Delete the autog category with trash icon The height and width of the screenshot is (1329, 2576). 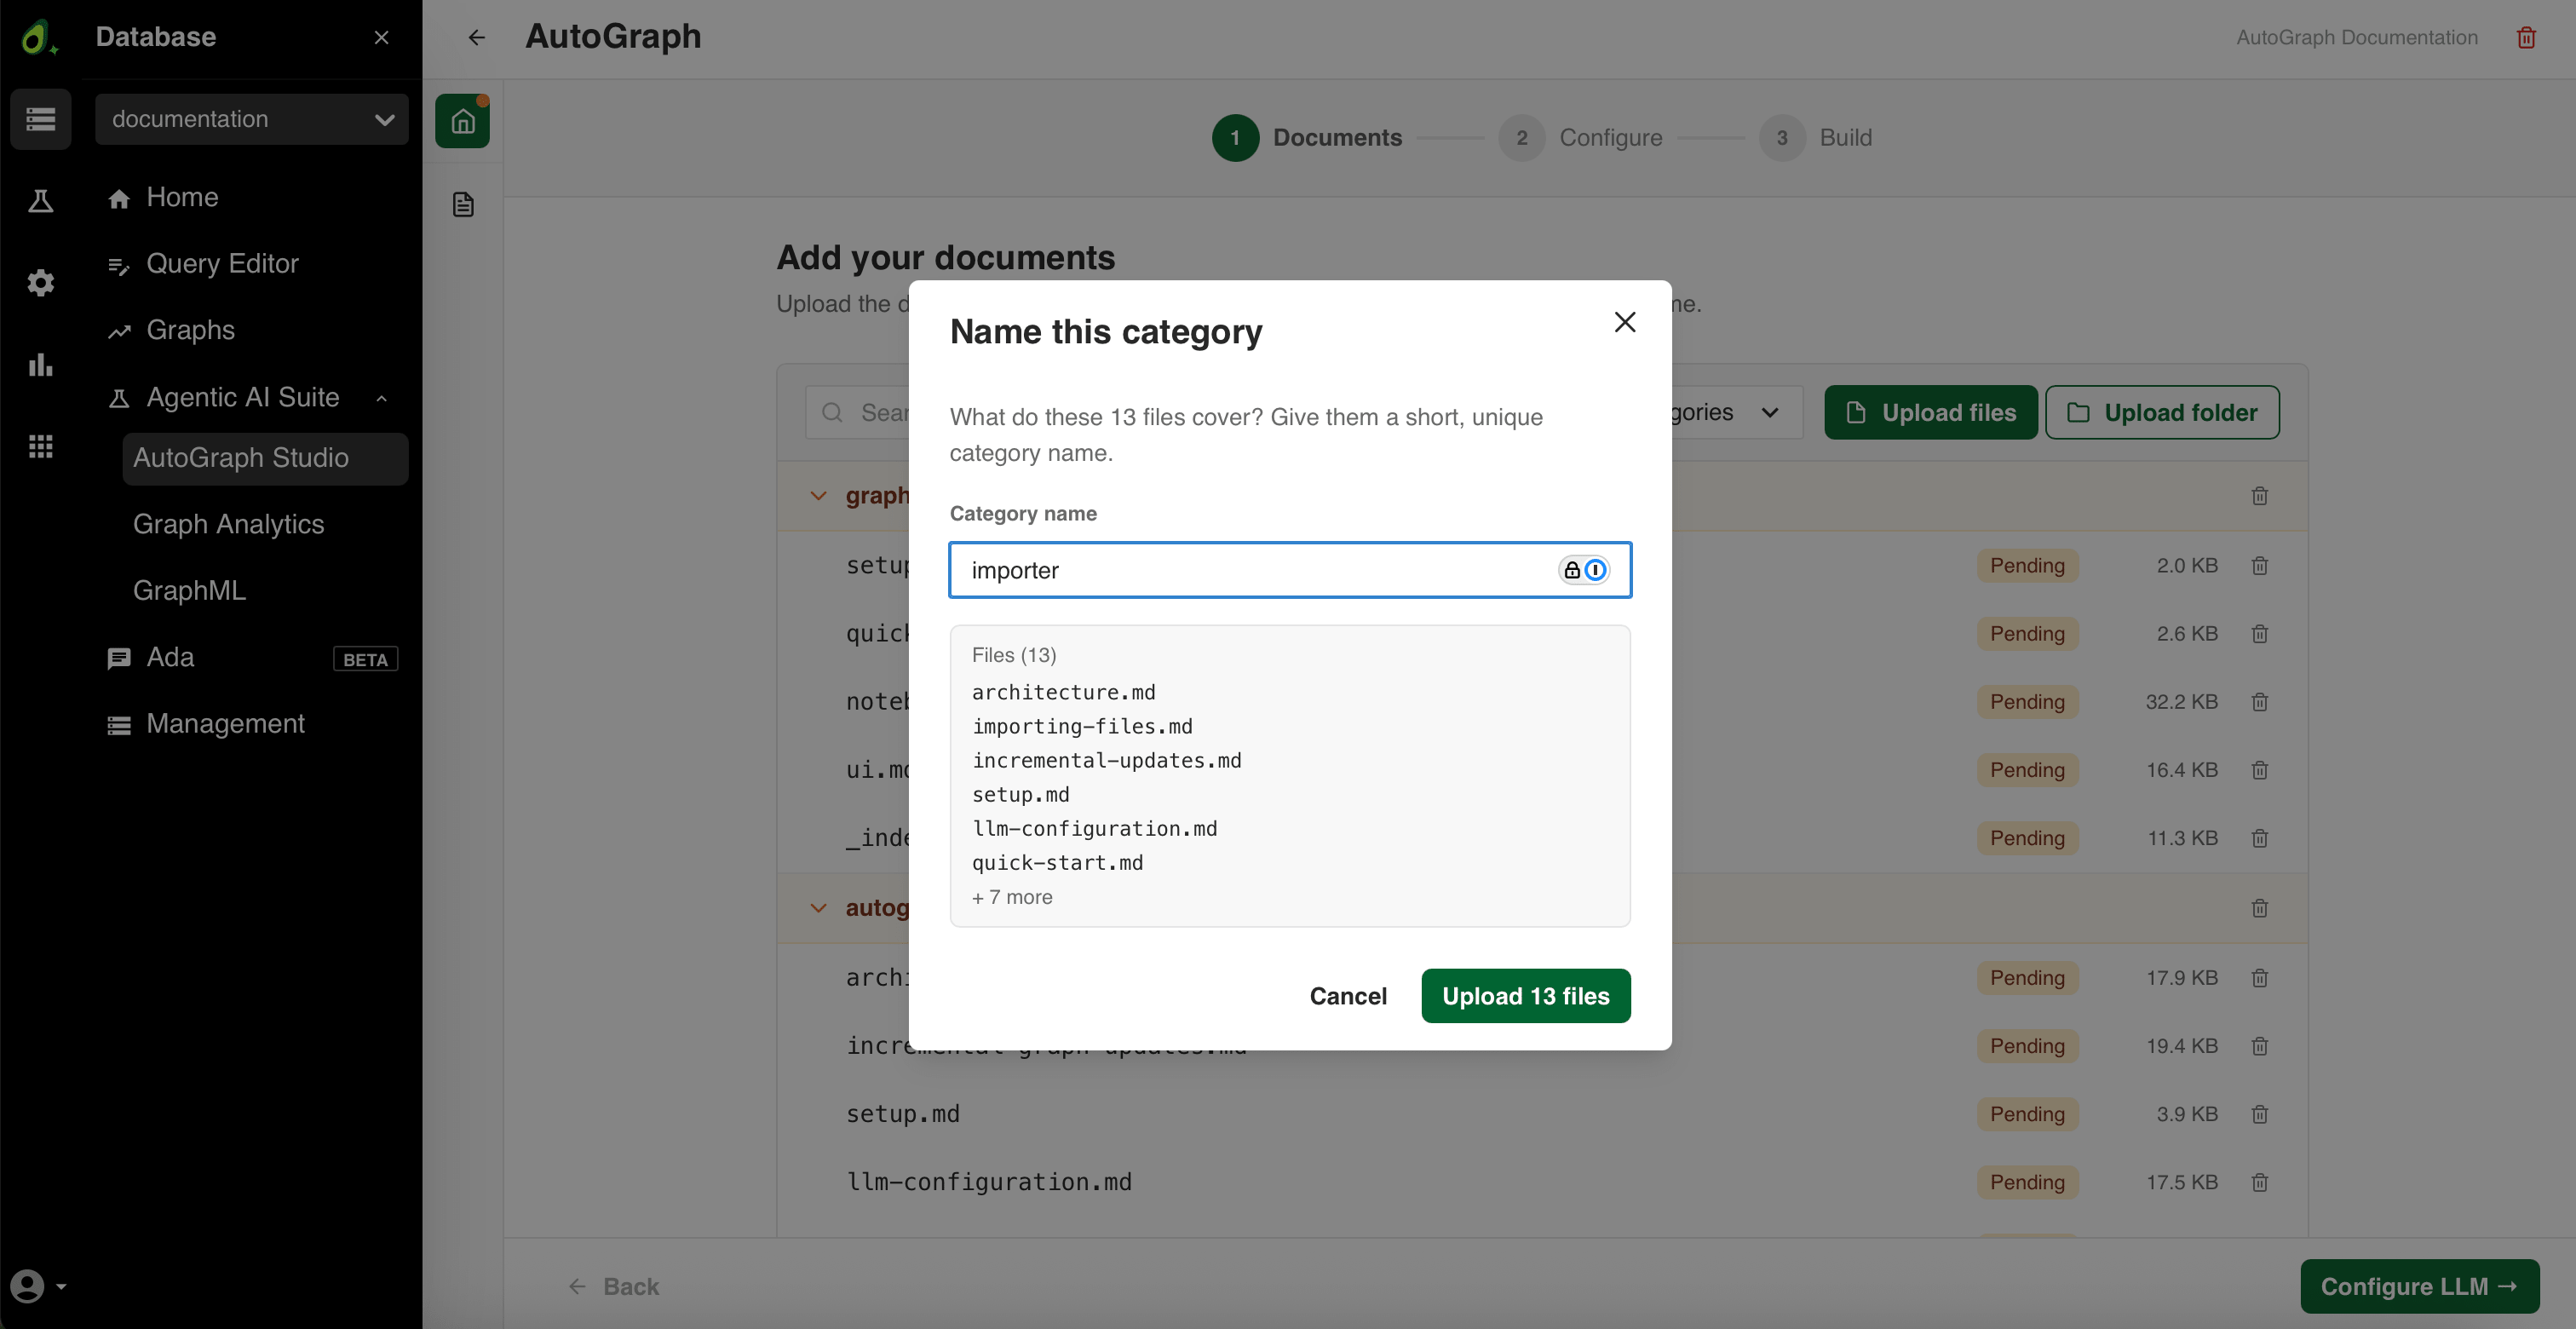click(x=2259, y=908)
